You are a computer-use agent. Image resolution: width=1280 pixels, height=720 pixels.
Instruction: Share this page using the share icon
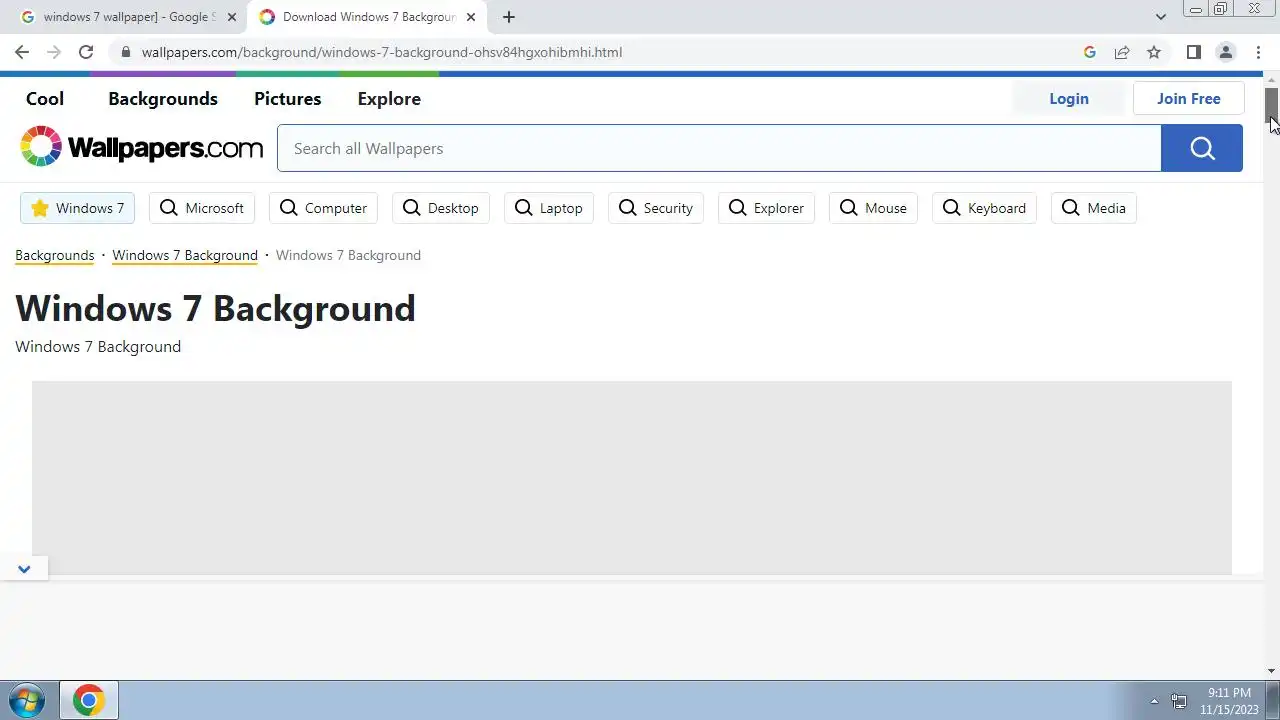point(1122,52)
